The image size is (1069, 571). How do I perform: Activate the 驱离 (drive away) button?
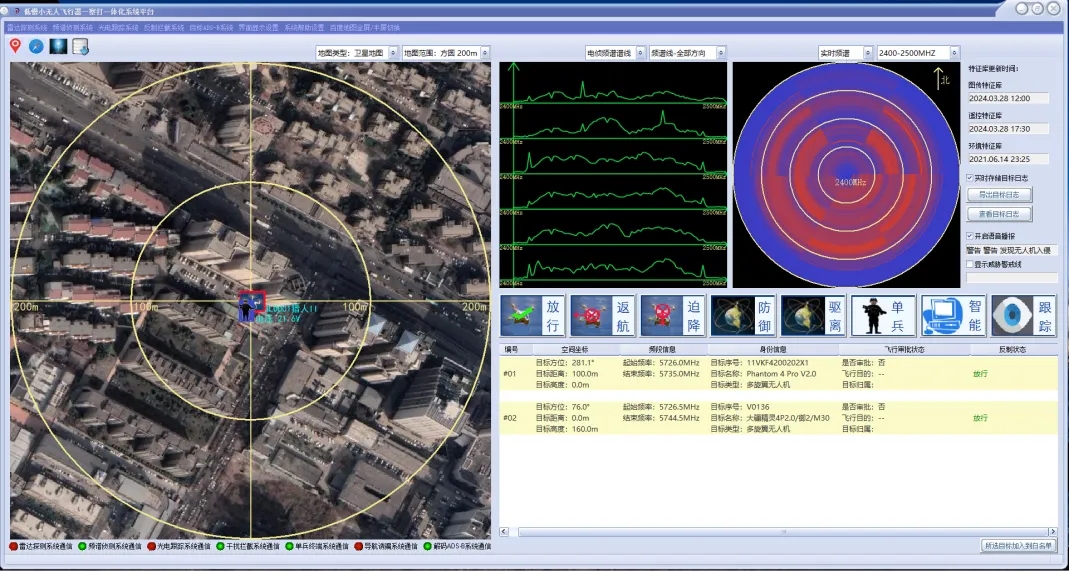(x=813, y=316)
